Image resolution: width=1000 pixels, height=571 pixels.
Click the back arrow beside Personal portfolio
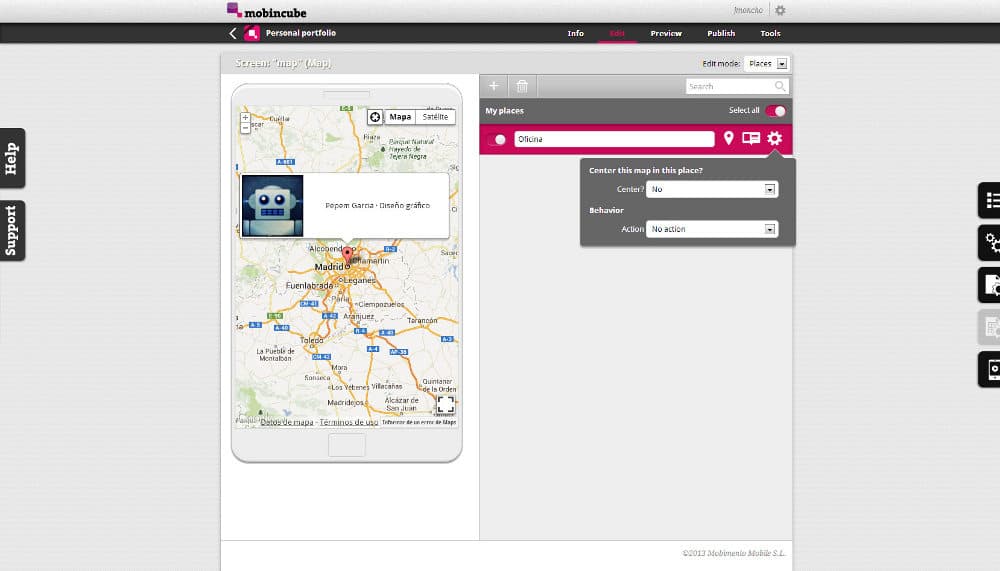coord(233,33)
